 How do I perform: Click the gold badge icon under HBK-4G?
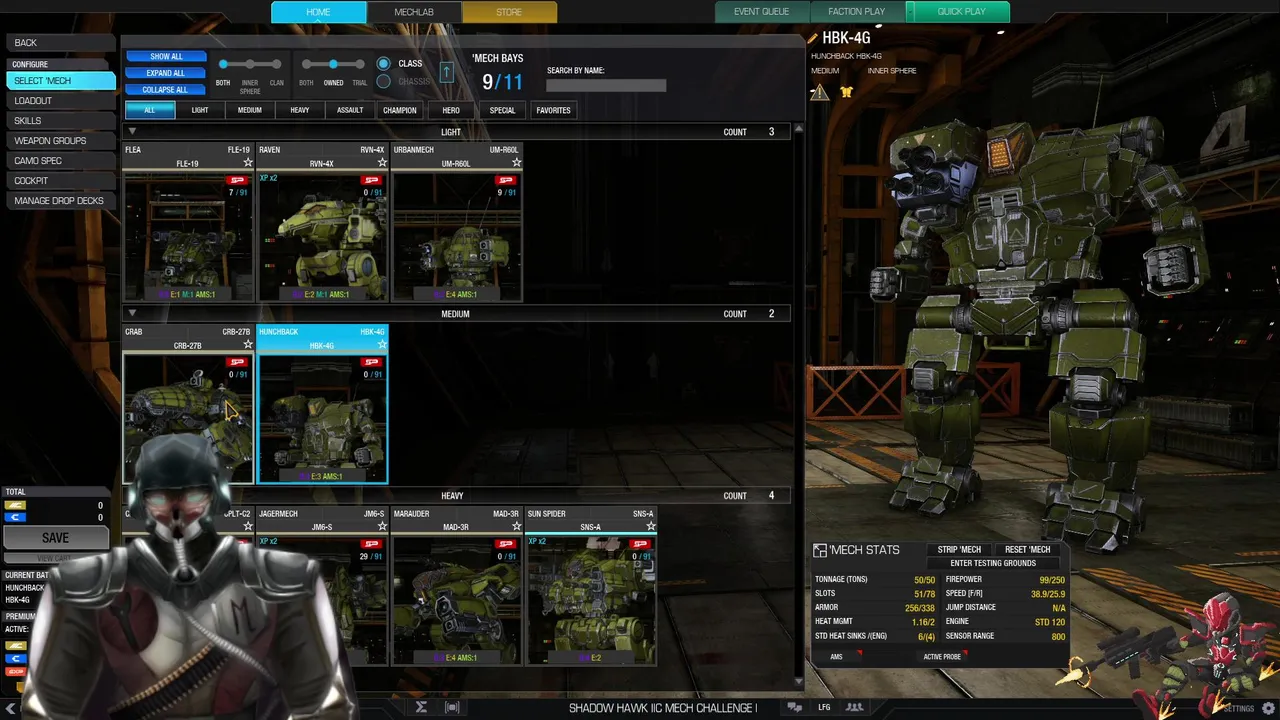pos(846,92)
